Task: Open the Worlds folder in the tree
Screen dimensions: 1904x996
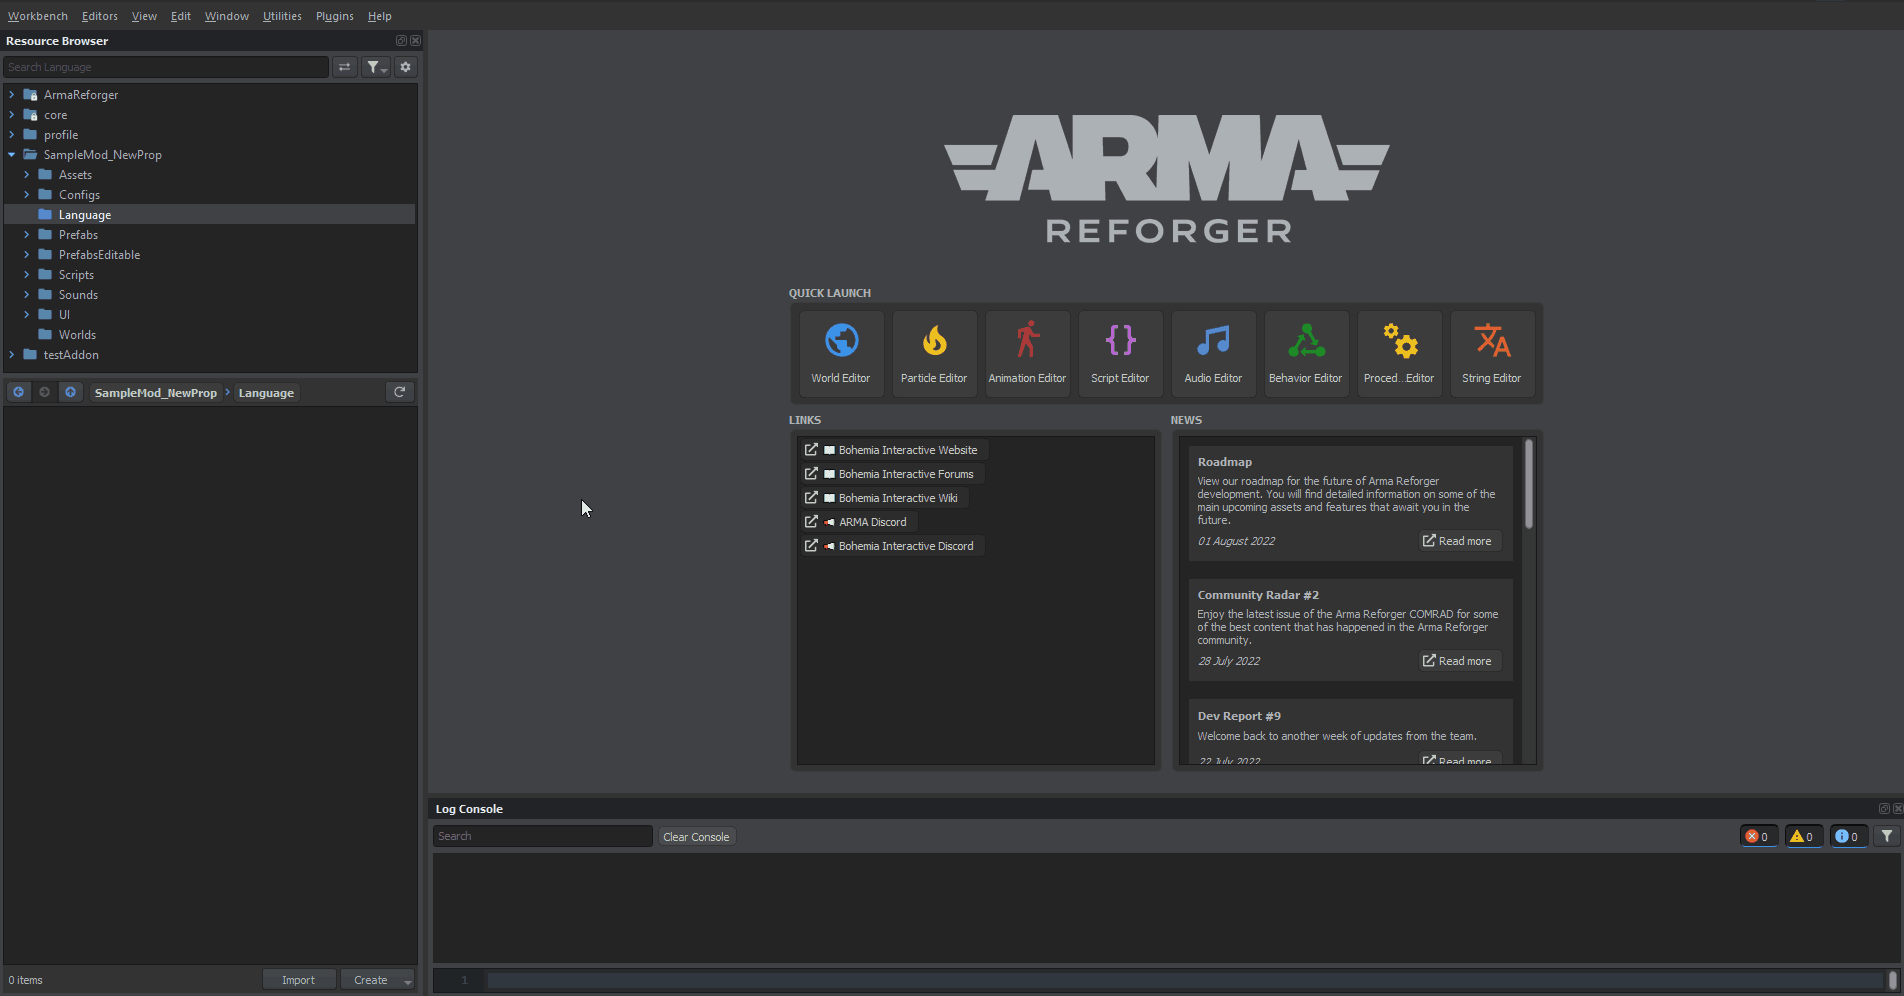Action: (77, 335)
